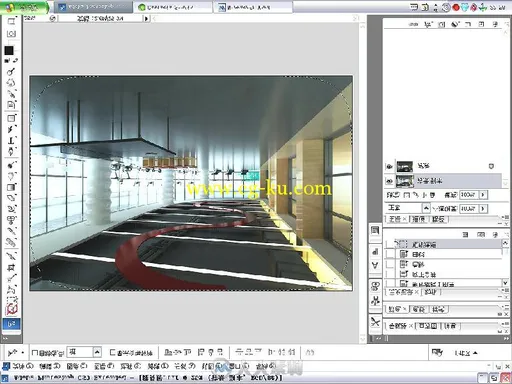Select the Rectangular Marquee tool
Viewport: 512px width, 384px height.
[11, 299]
